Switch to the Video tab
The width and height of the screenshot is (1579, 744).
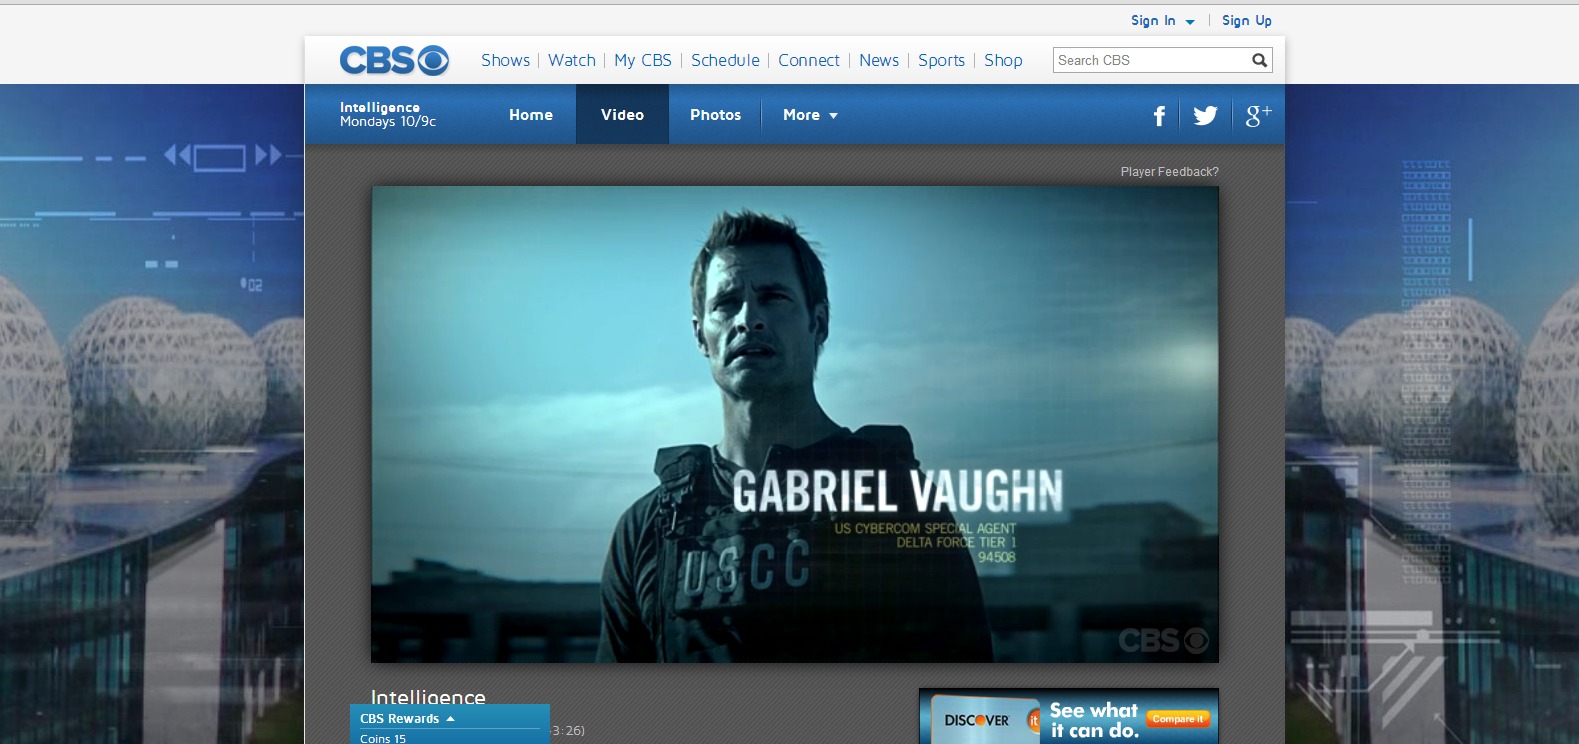point(622,115)
